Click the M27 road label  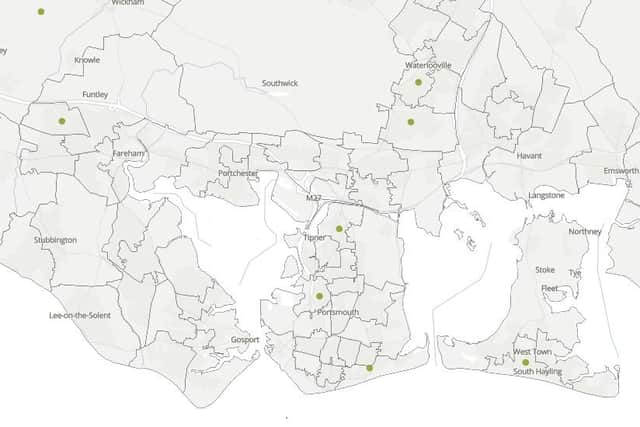point(313,198)
